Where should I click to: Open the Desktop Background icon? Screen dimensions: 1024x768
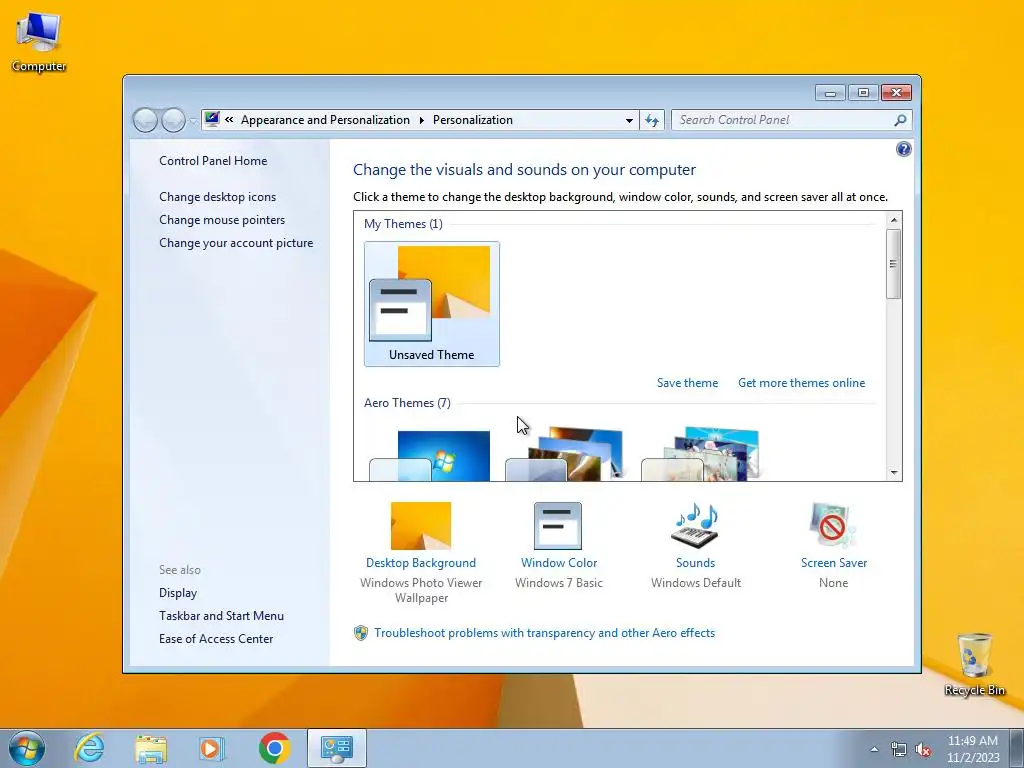pos(421,526)
